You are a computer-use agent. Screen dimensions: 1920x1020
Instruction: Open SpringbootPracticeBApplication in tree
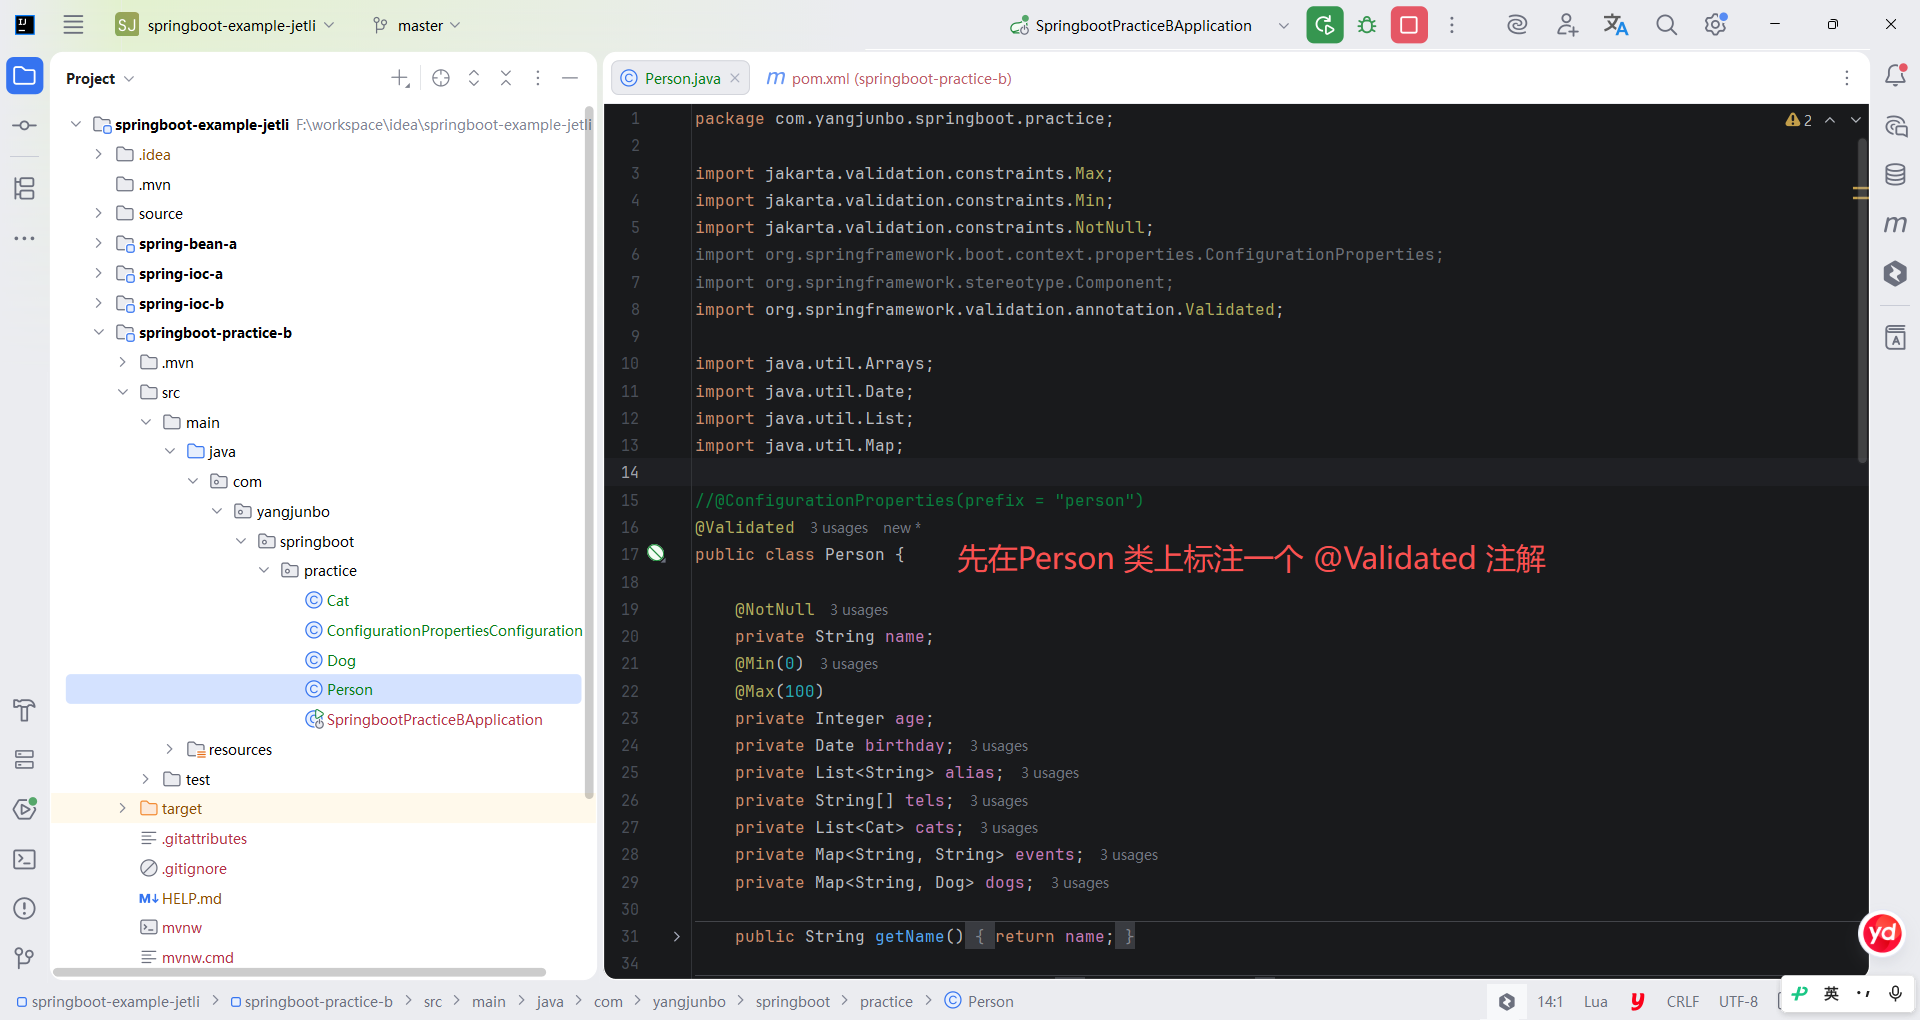423,719
